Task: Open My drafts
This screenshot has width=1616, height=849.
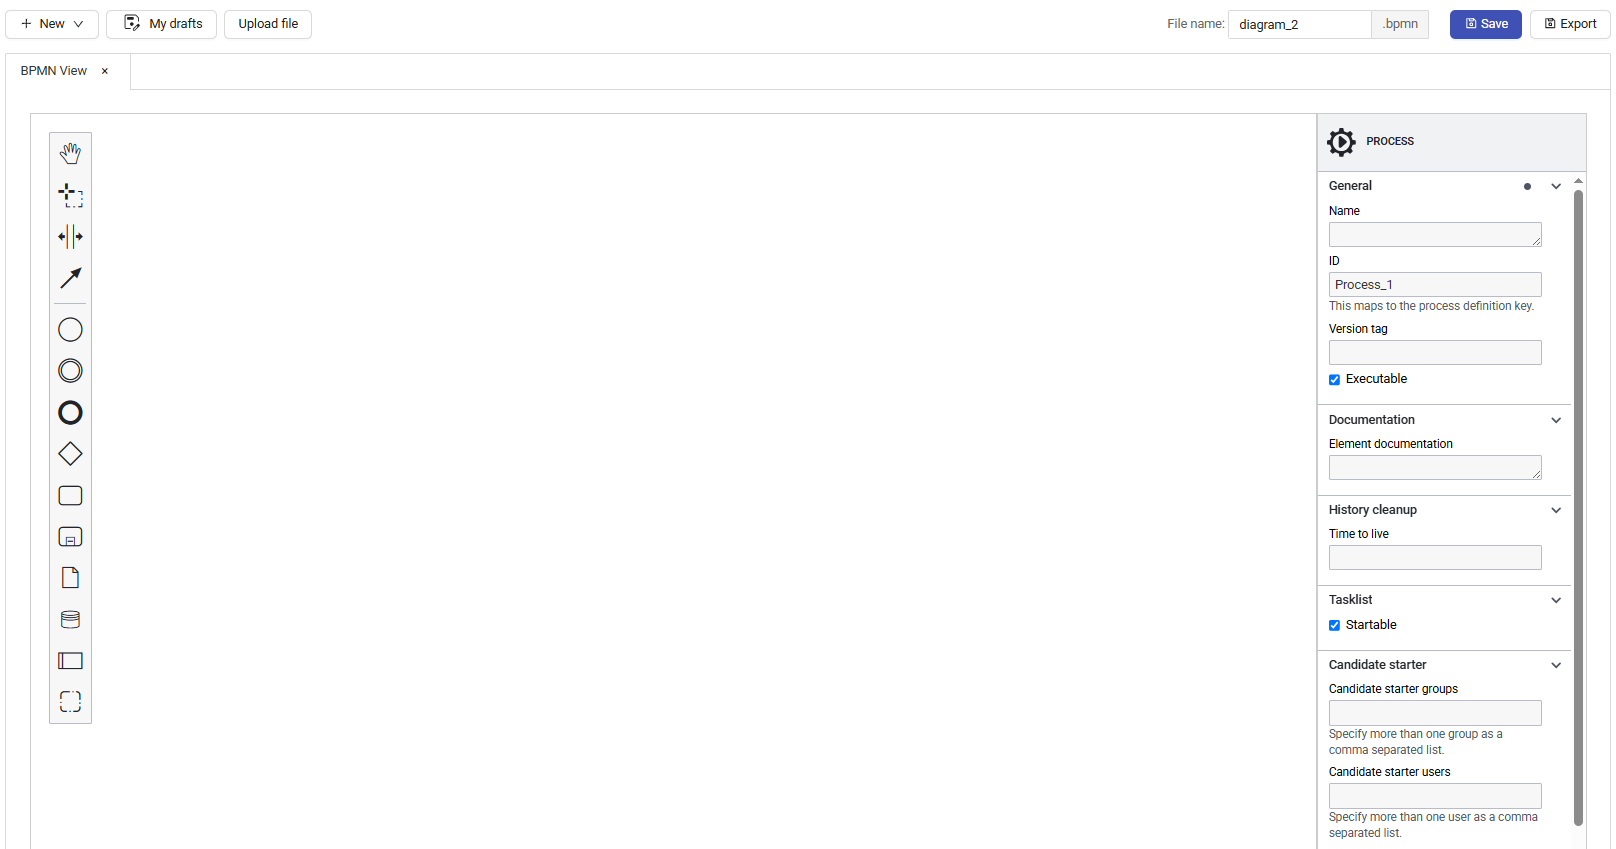Action: tap(162, 24)
